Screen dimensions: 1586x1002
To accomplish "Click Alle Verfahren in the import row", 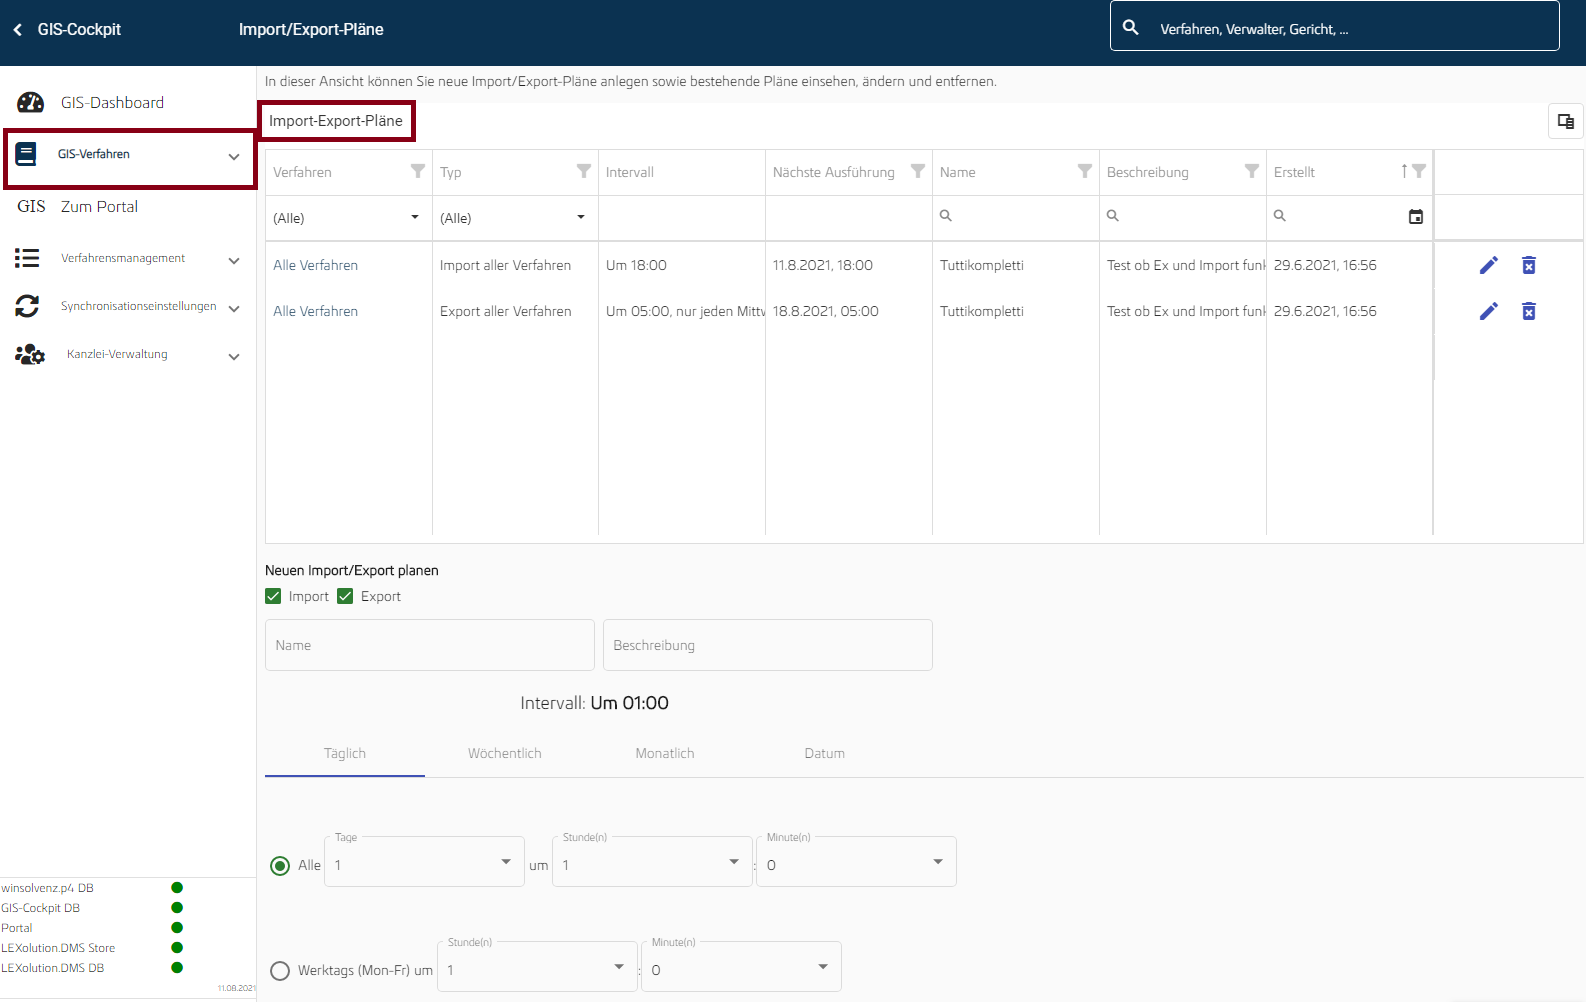I will coord(315,265).
